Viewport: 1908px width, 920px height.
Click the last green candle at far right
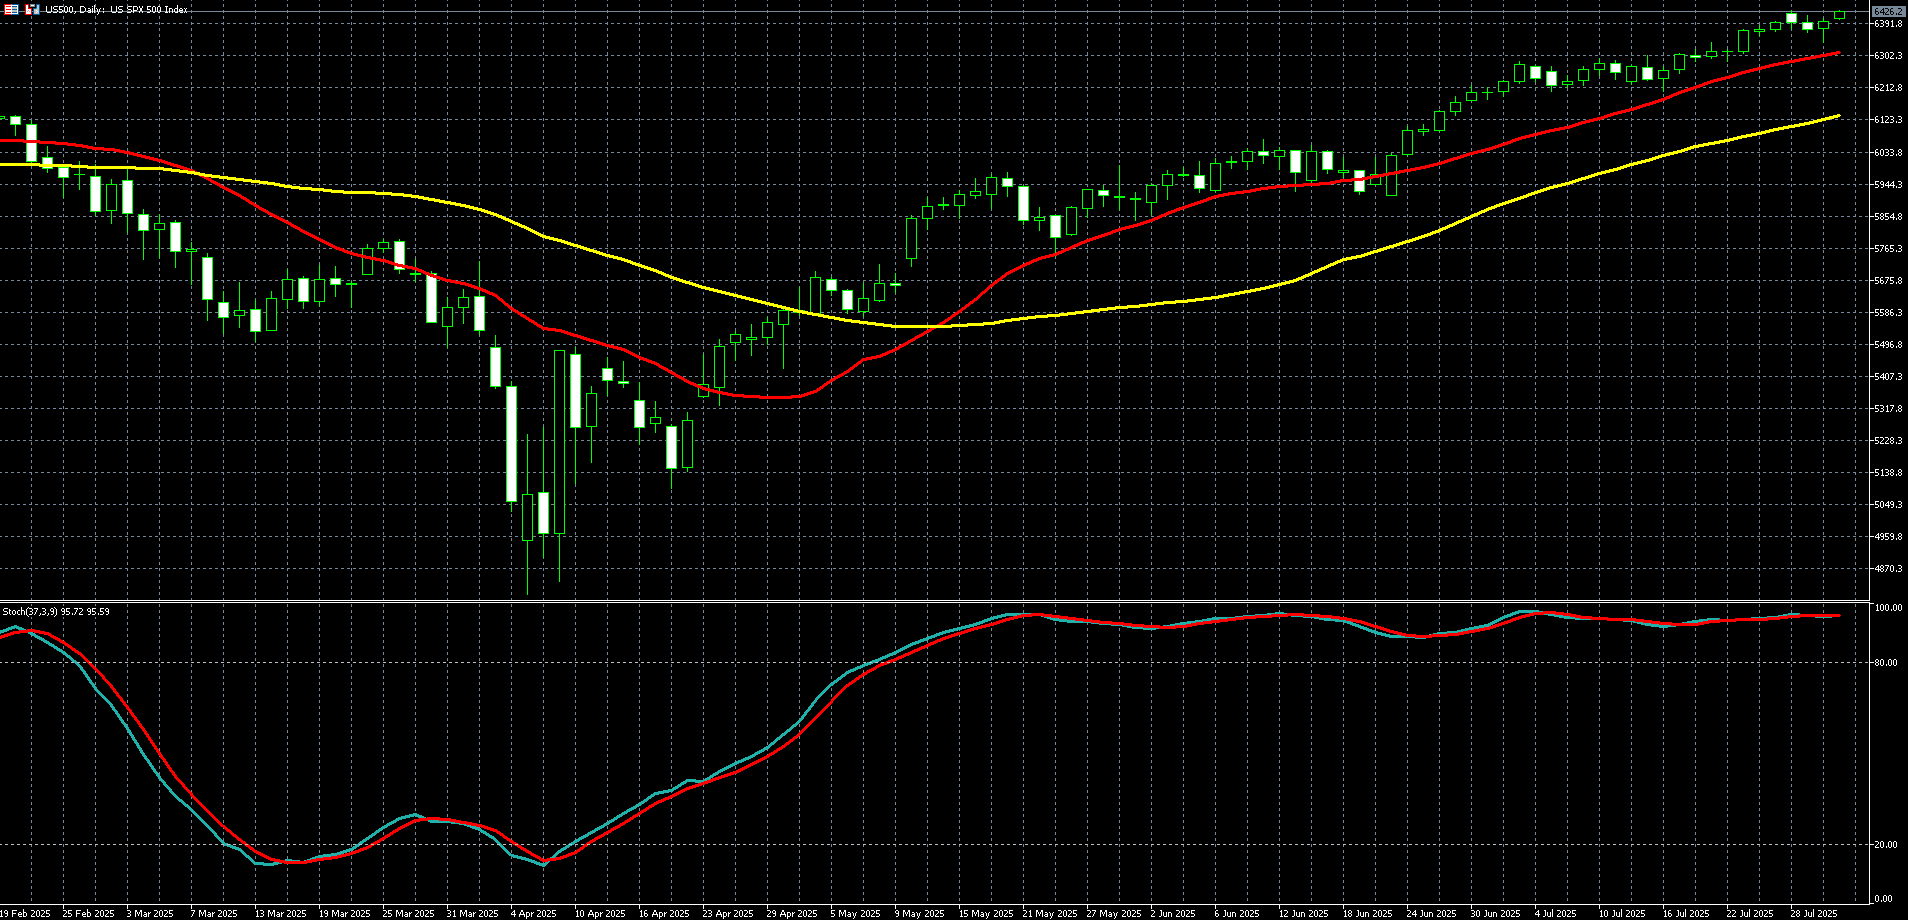click(1839, 14)
